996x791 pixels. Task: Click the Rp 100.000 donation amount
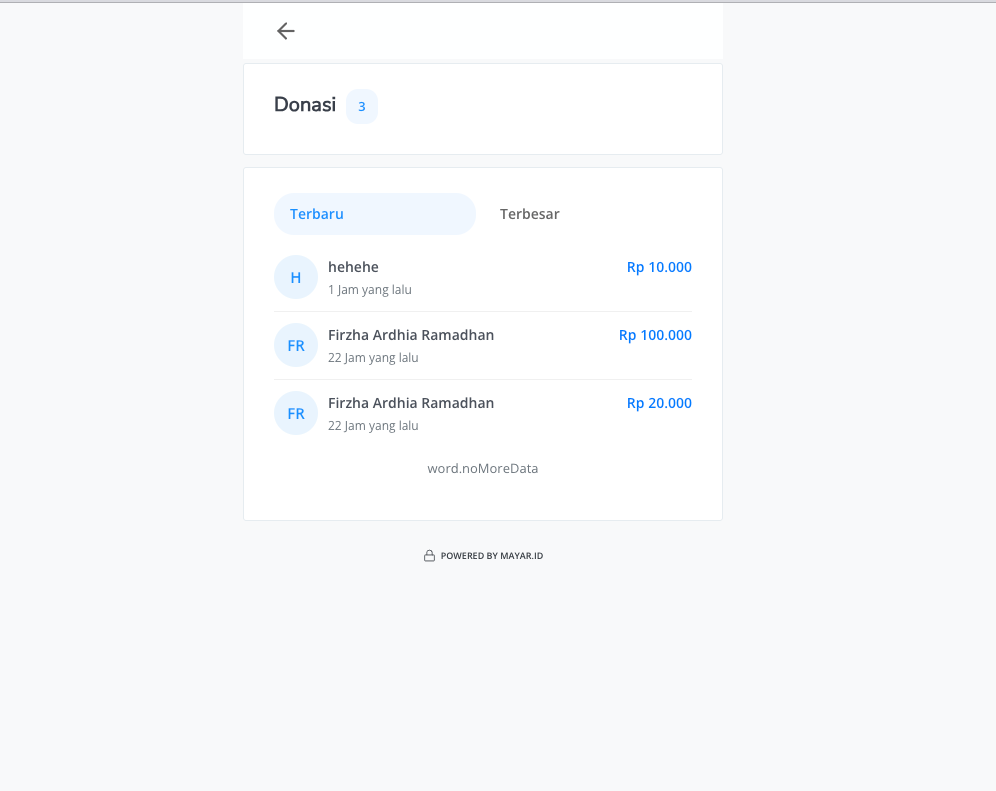(655, 335)
